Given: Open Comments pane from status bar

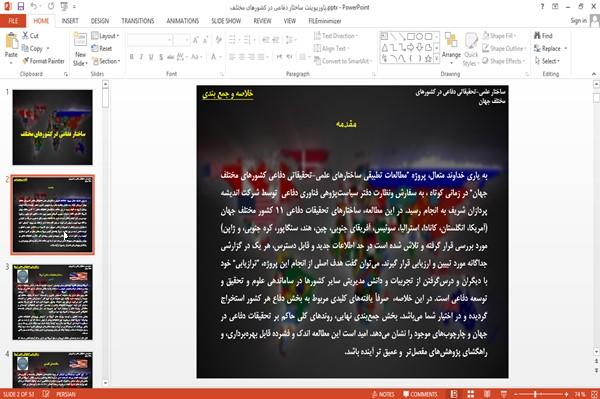Looking at the screenshot, I should 420,394.
